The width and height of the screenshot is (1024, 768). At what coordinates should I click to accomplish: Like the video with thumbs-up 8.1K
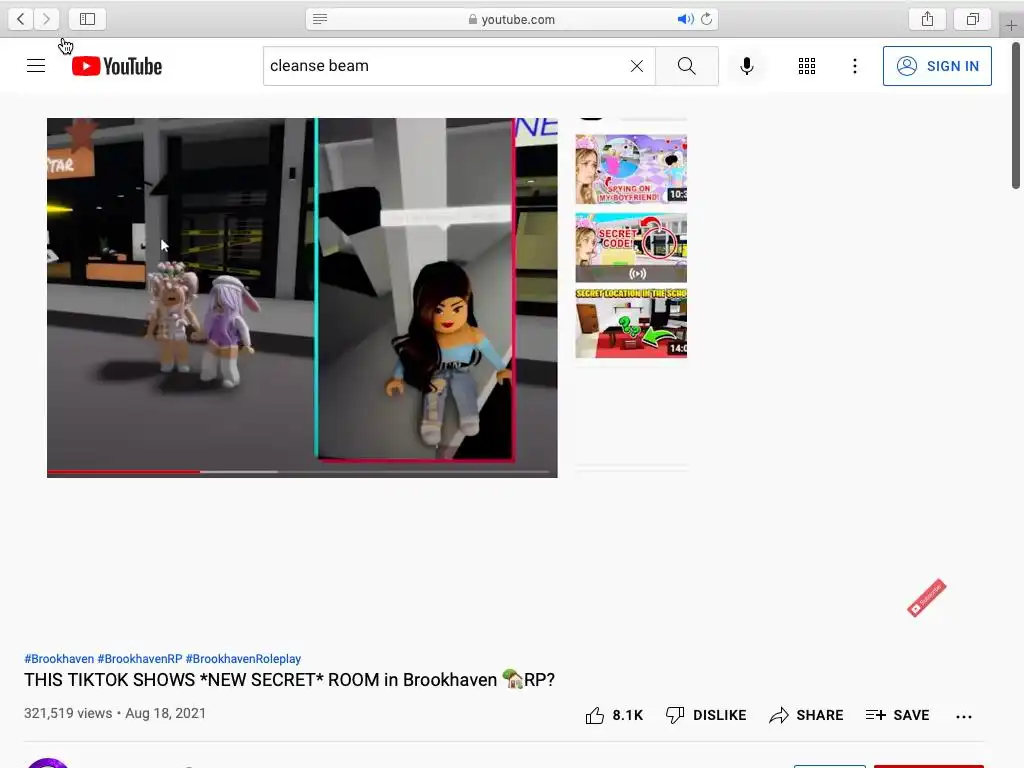614,715
